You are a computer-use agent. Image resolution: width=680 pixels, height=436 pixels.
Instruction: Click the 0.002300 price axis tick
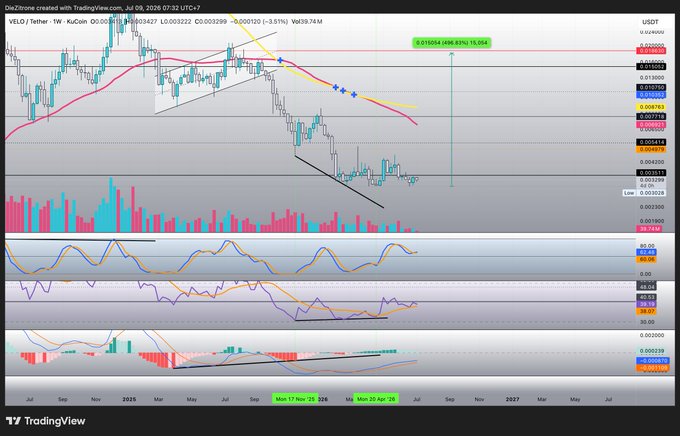click(x=652, y=207)
